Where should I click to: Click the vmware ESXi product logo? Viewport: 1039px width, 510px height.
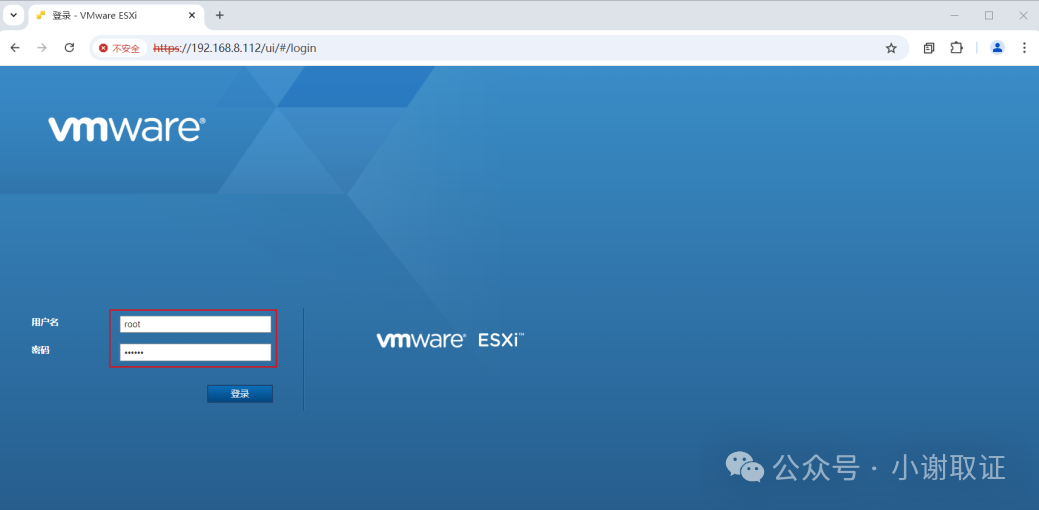[x=451, y=340]
